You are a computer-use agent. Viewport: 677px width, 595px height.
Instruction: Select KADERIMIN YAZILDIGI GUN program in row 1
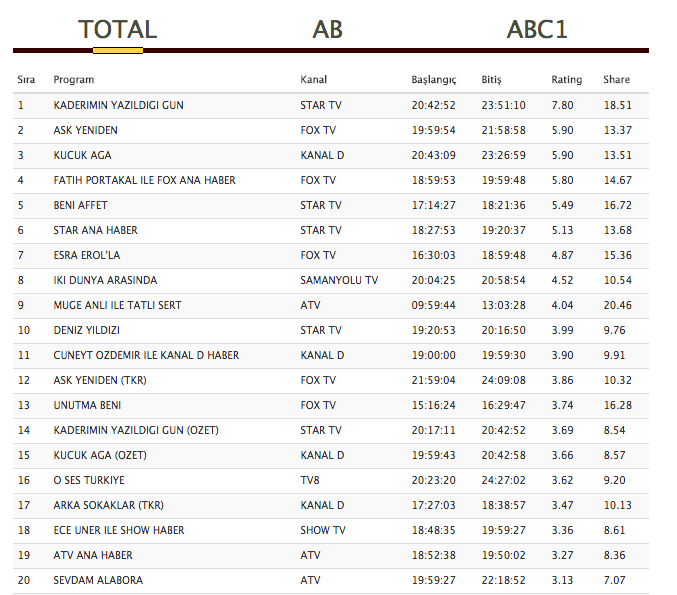tap(118, 105)
